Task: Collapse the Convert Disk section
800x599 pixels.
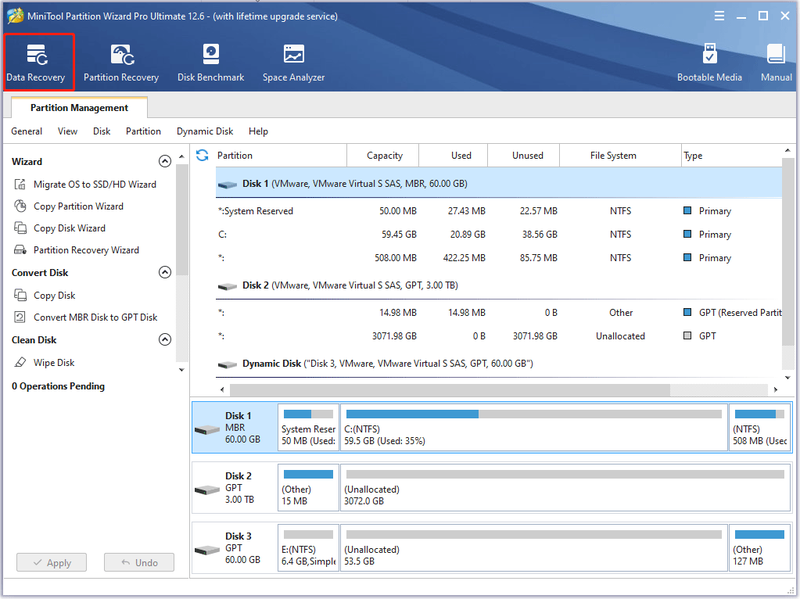Action: click(165, 272)
